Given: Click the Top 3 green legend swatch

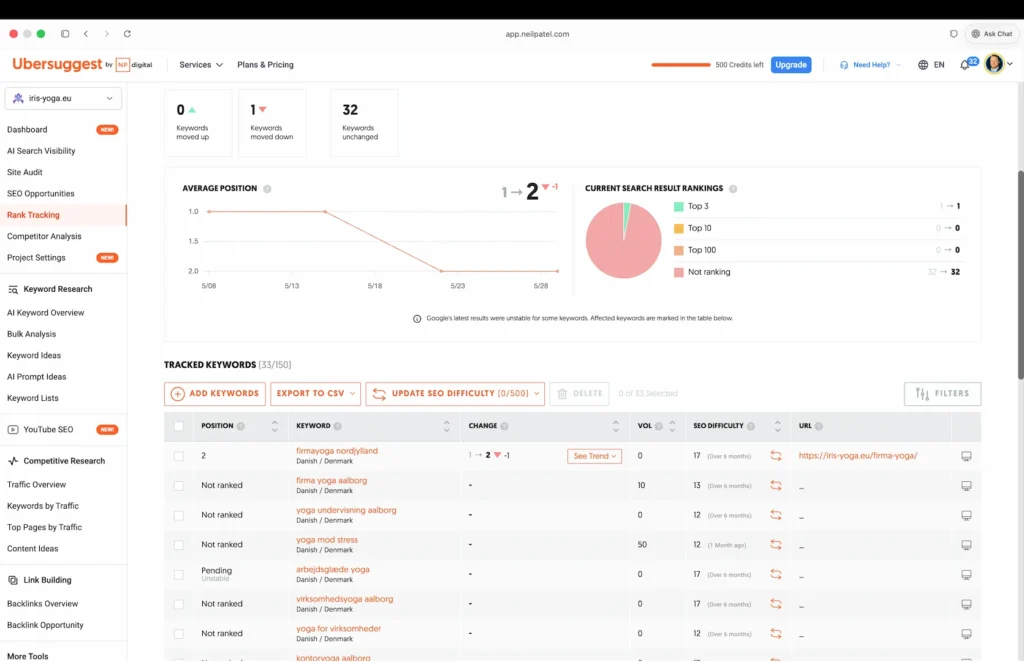Looking at the screenshot, I should point(679,206).
